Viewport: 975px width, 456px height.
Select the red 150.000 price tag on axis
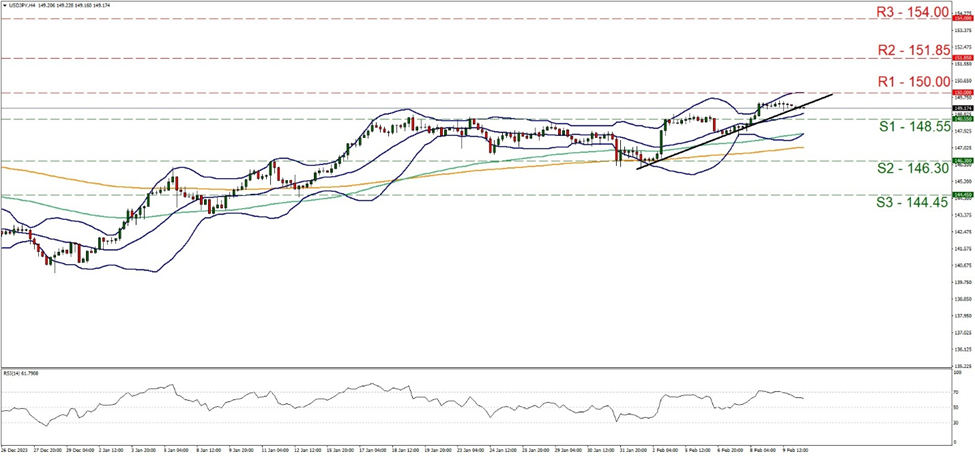coord(963,92)
